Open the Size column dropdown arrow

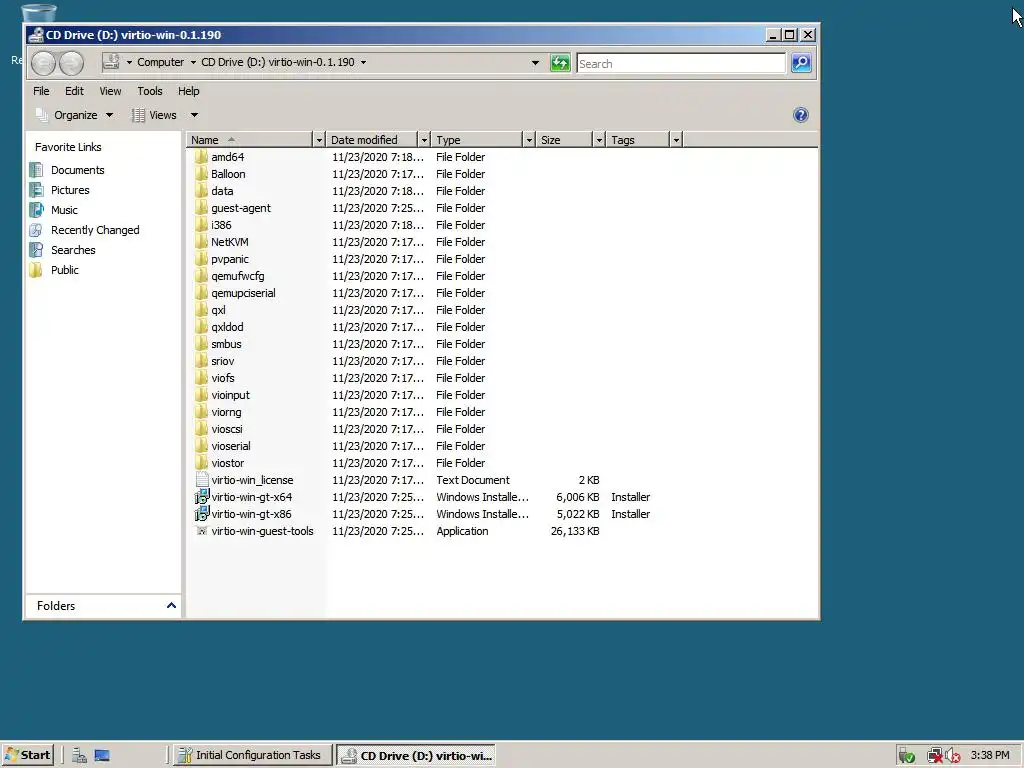coord(599,140)
